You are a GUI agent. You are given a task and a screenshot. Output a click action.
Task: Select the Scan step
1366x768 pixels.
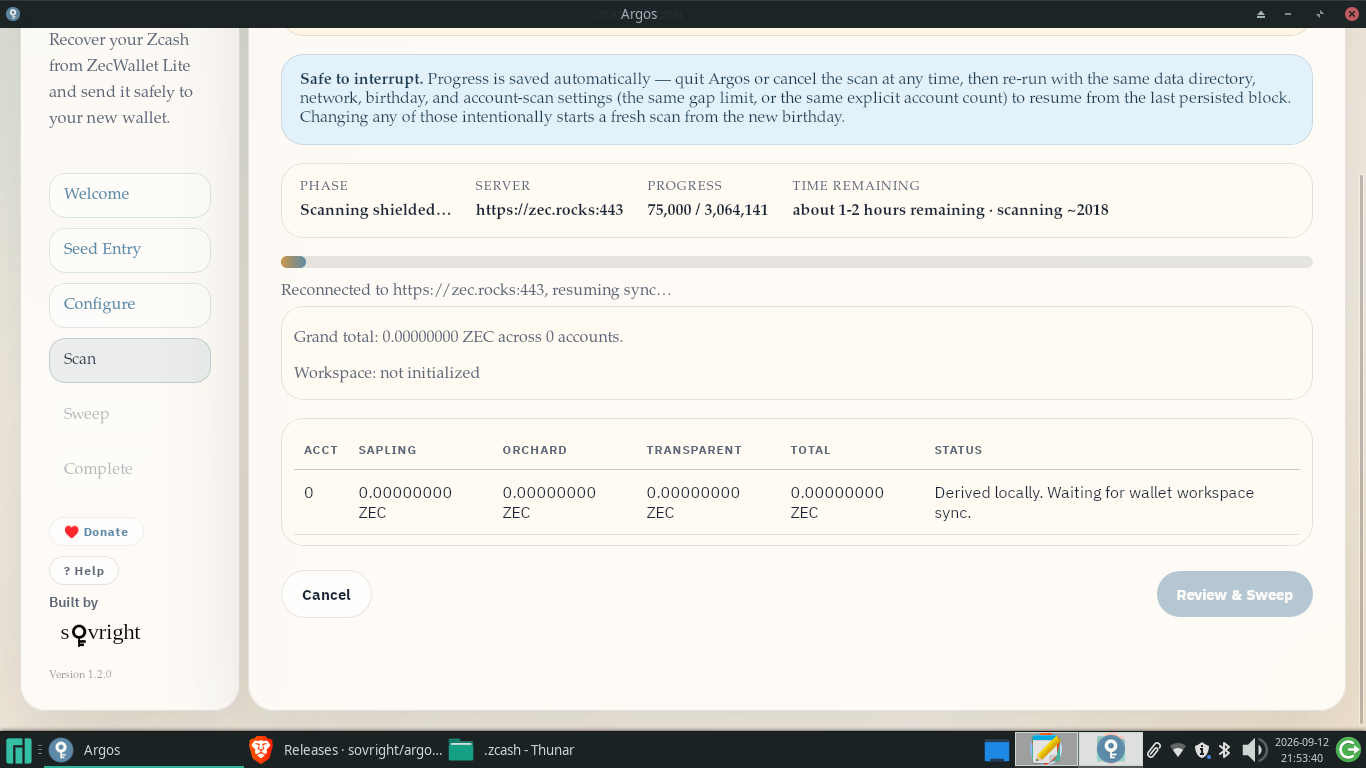pyautogui.click(x=130, y=360)
